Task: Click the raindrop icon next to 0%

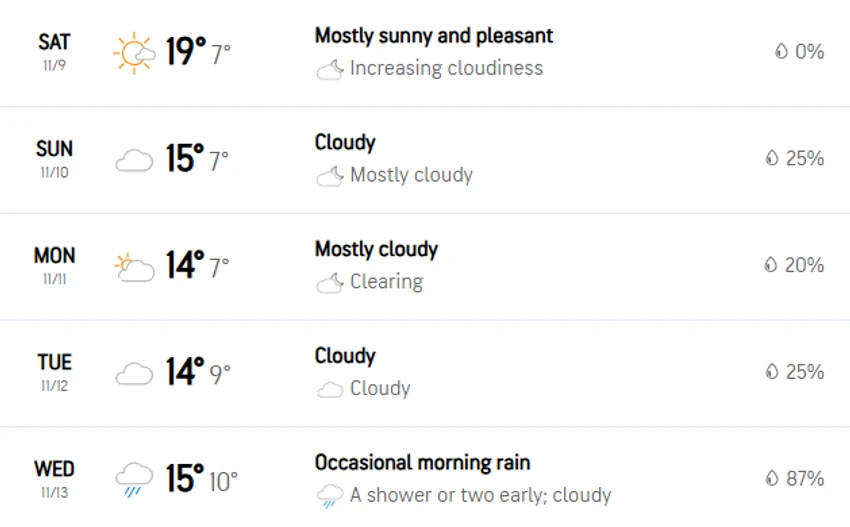Action: 781,51
